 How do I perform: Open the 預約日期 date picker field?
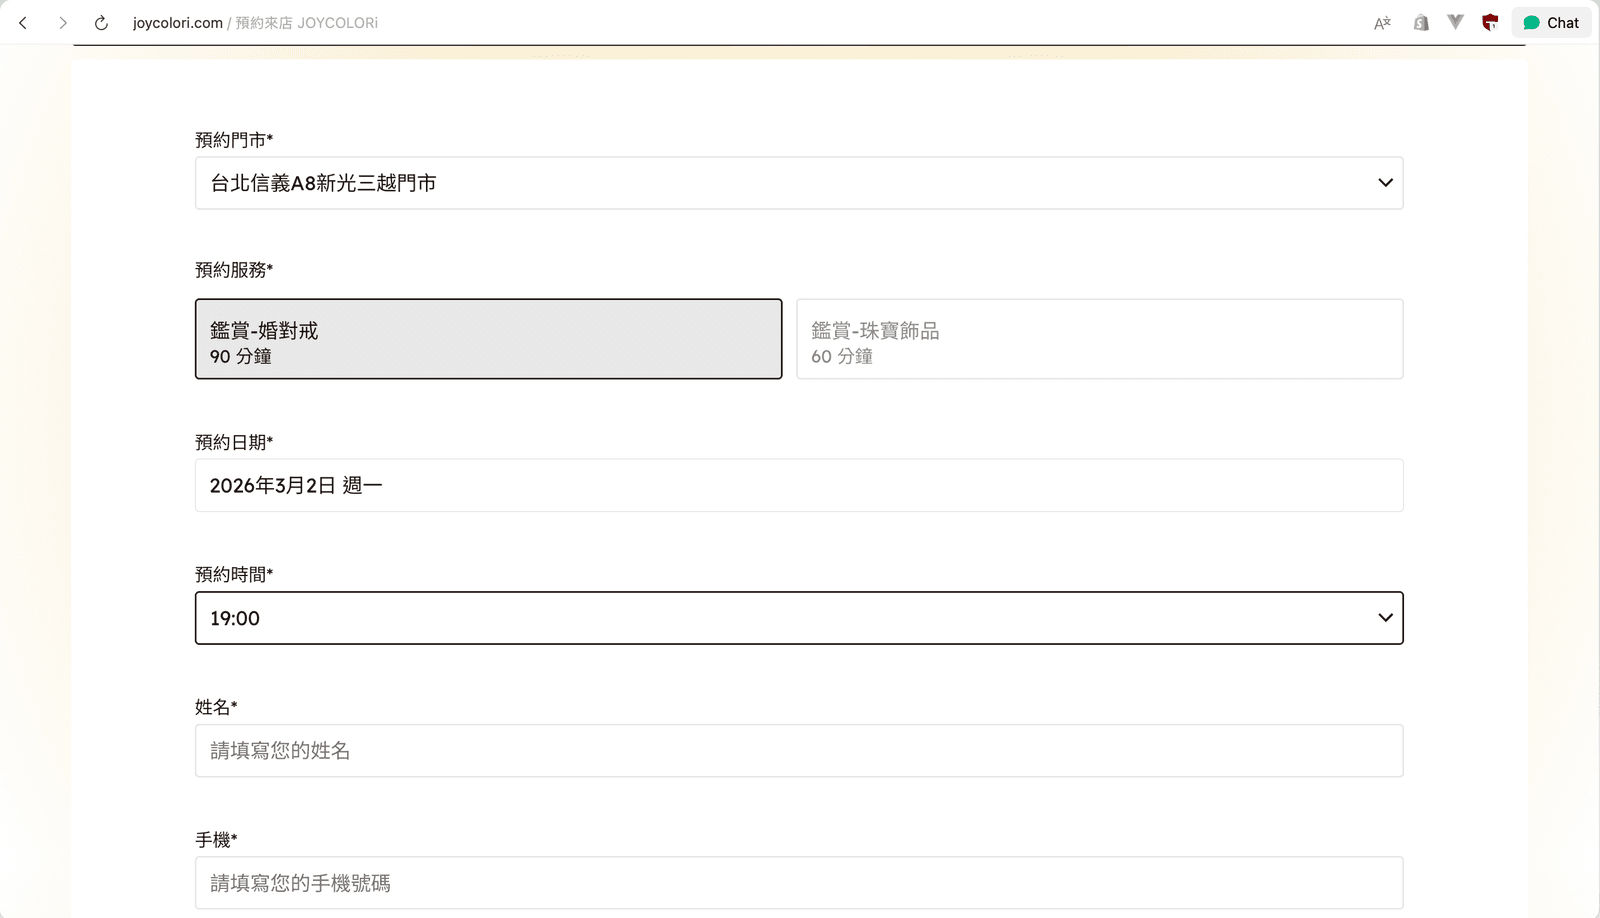(798, 485)
